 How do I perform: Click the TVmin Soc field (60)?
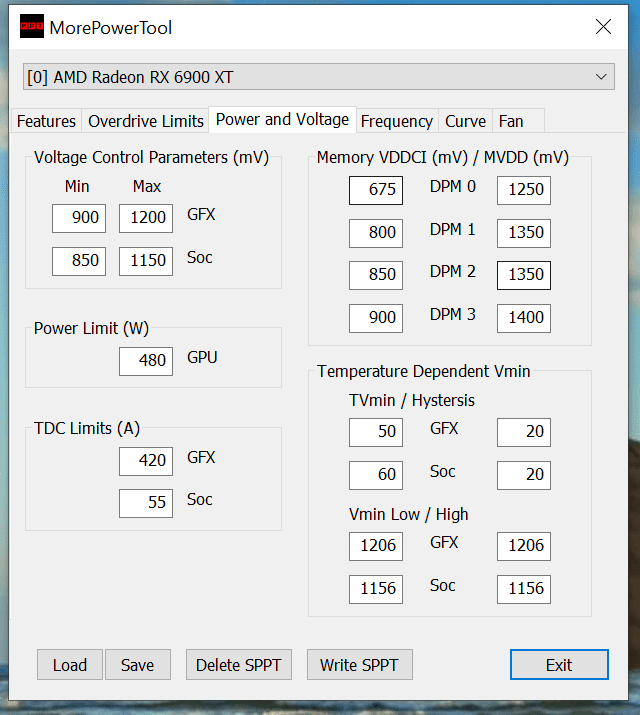click(376, 476)
